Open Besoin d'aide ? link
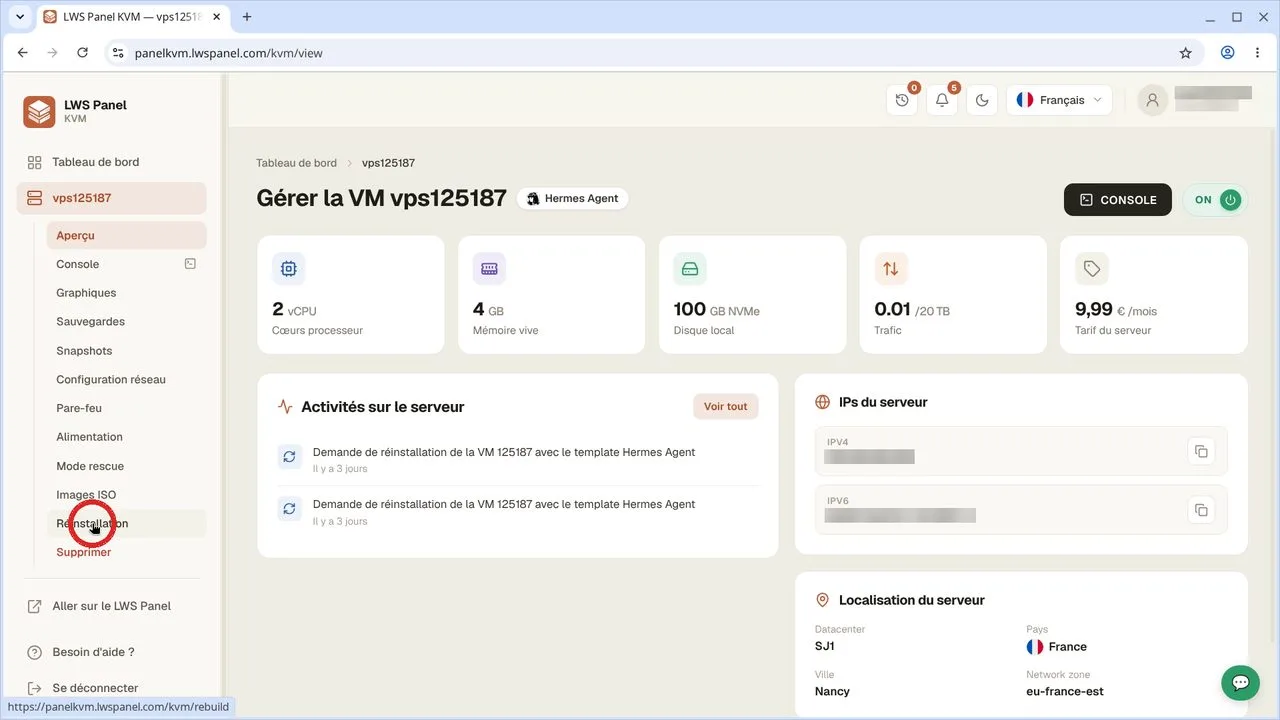Viewport: 1280px width, 720px height. point(112,652)
